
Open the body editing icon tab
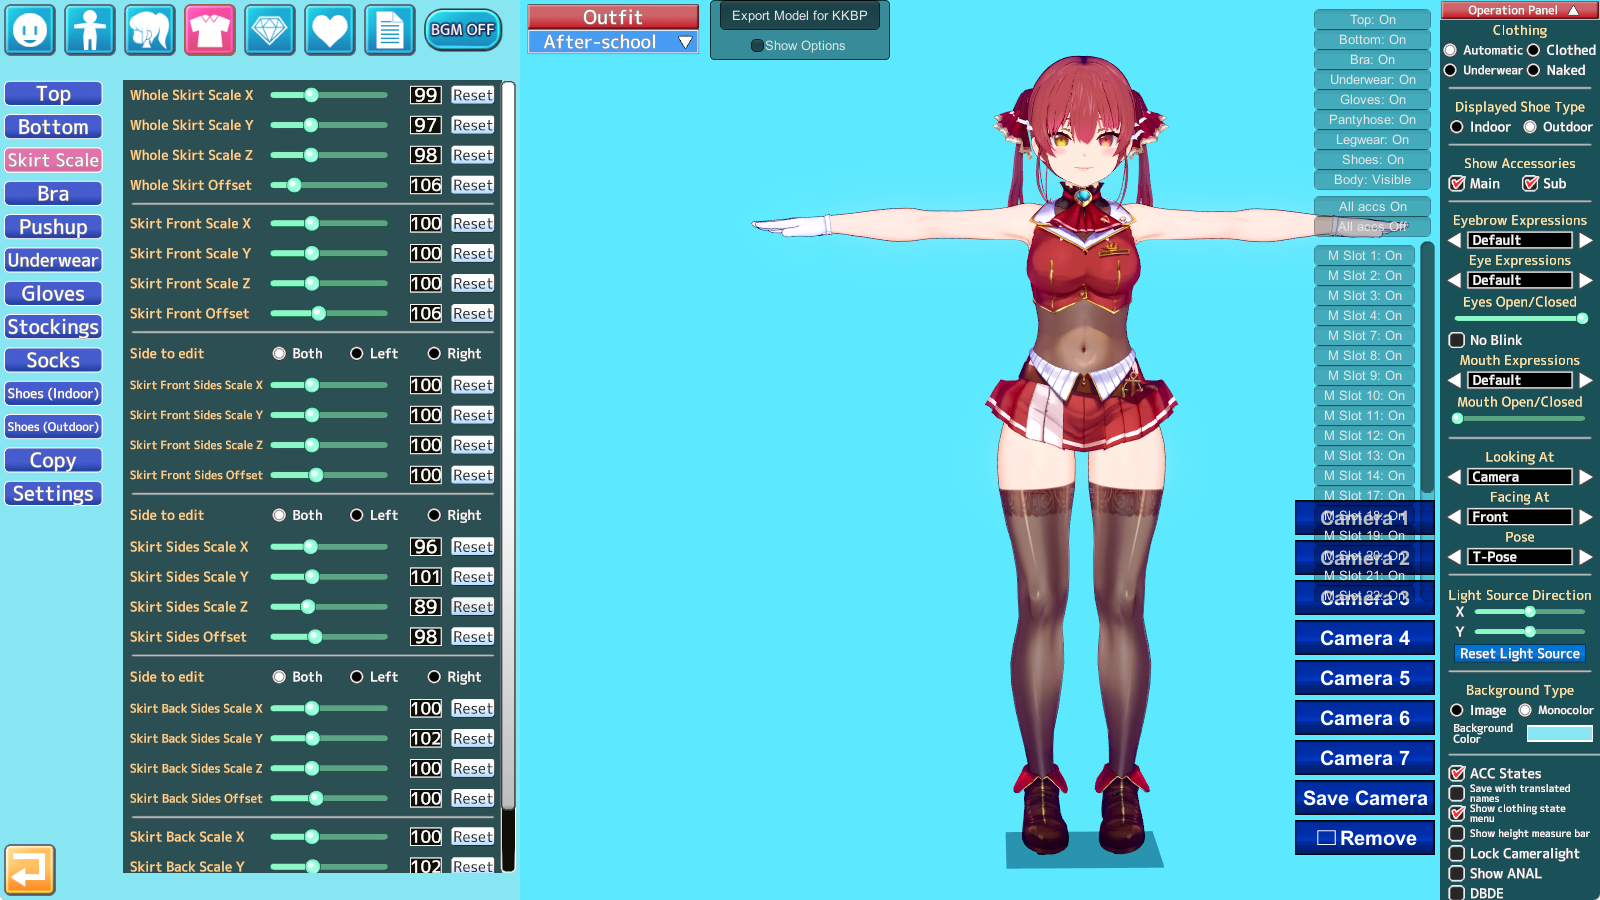(90, 30)
